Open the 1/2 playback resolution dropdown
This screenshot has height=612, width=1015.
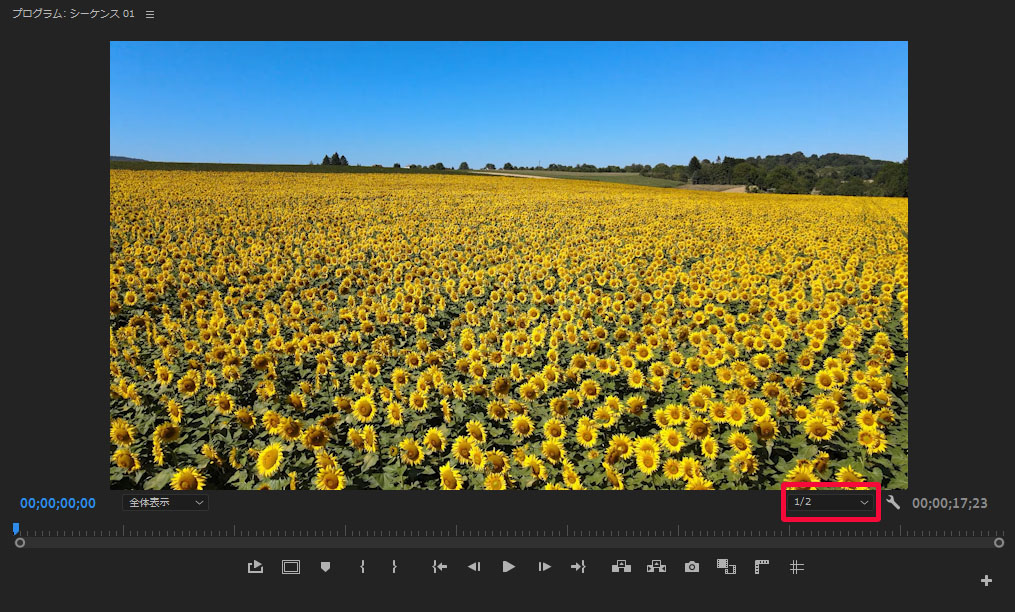[829, 502]
